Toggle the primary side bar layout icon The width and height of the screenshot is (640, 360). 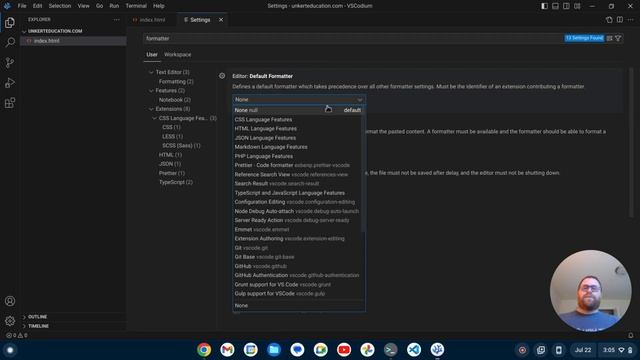[x=544, y=6]
